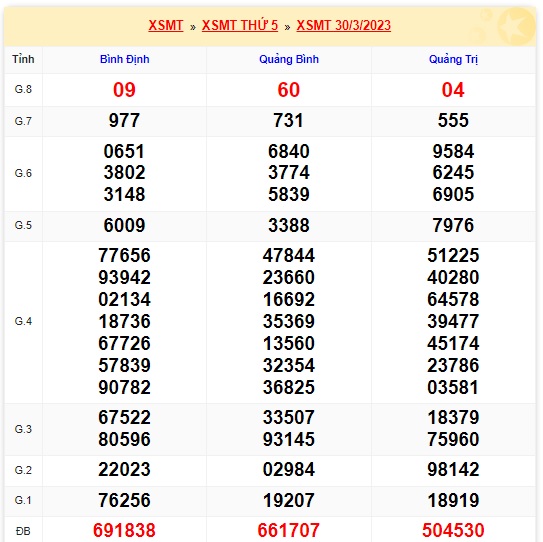Screen dimensions: 543x542
Task: Select Quảng Bình G.8 result 60
Action: [288, 90]
